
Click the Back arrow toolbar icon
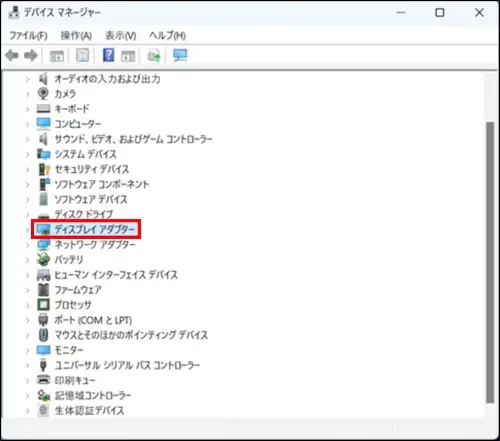pyautogui.click(x=12, y=55)
